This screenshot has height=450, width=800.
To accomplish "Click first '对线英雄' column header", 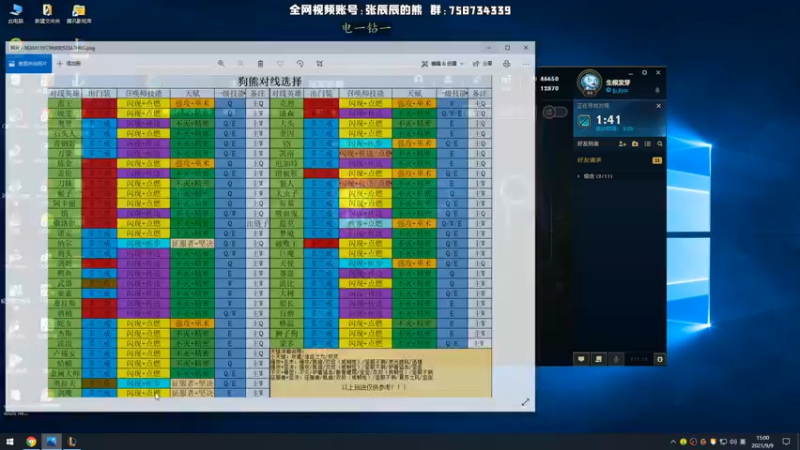I will pos(65,93).
